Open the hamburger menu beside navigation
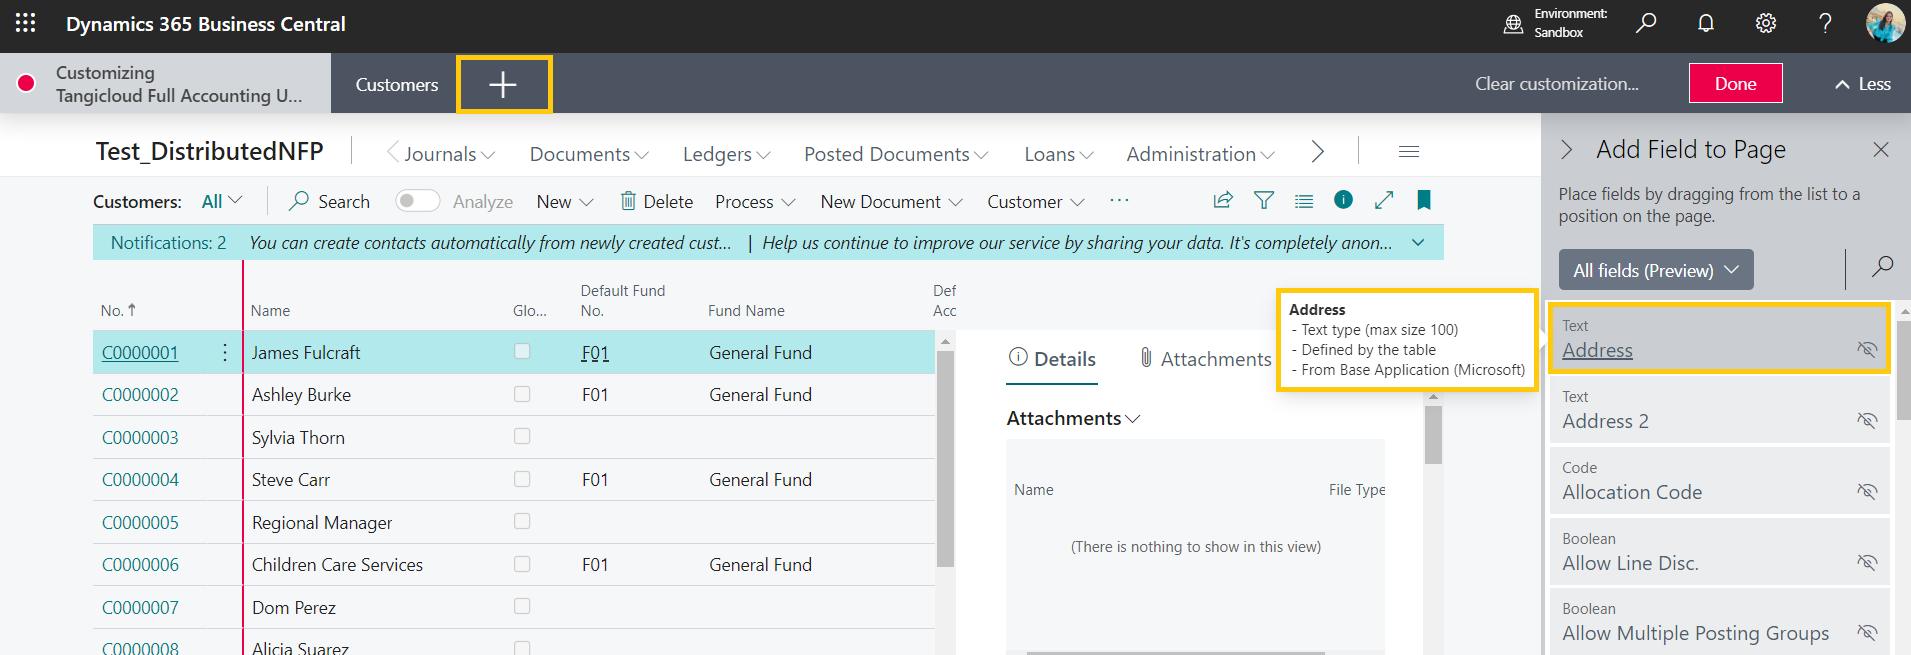The image size is (1911, 655). pos(1409,152)
